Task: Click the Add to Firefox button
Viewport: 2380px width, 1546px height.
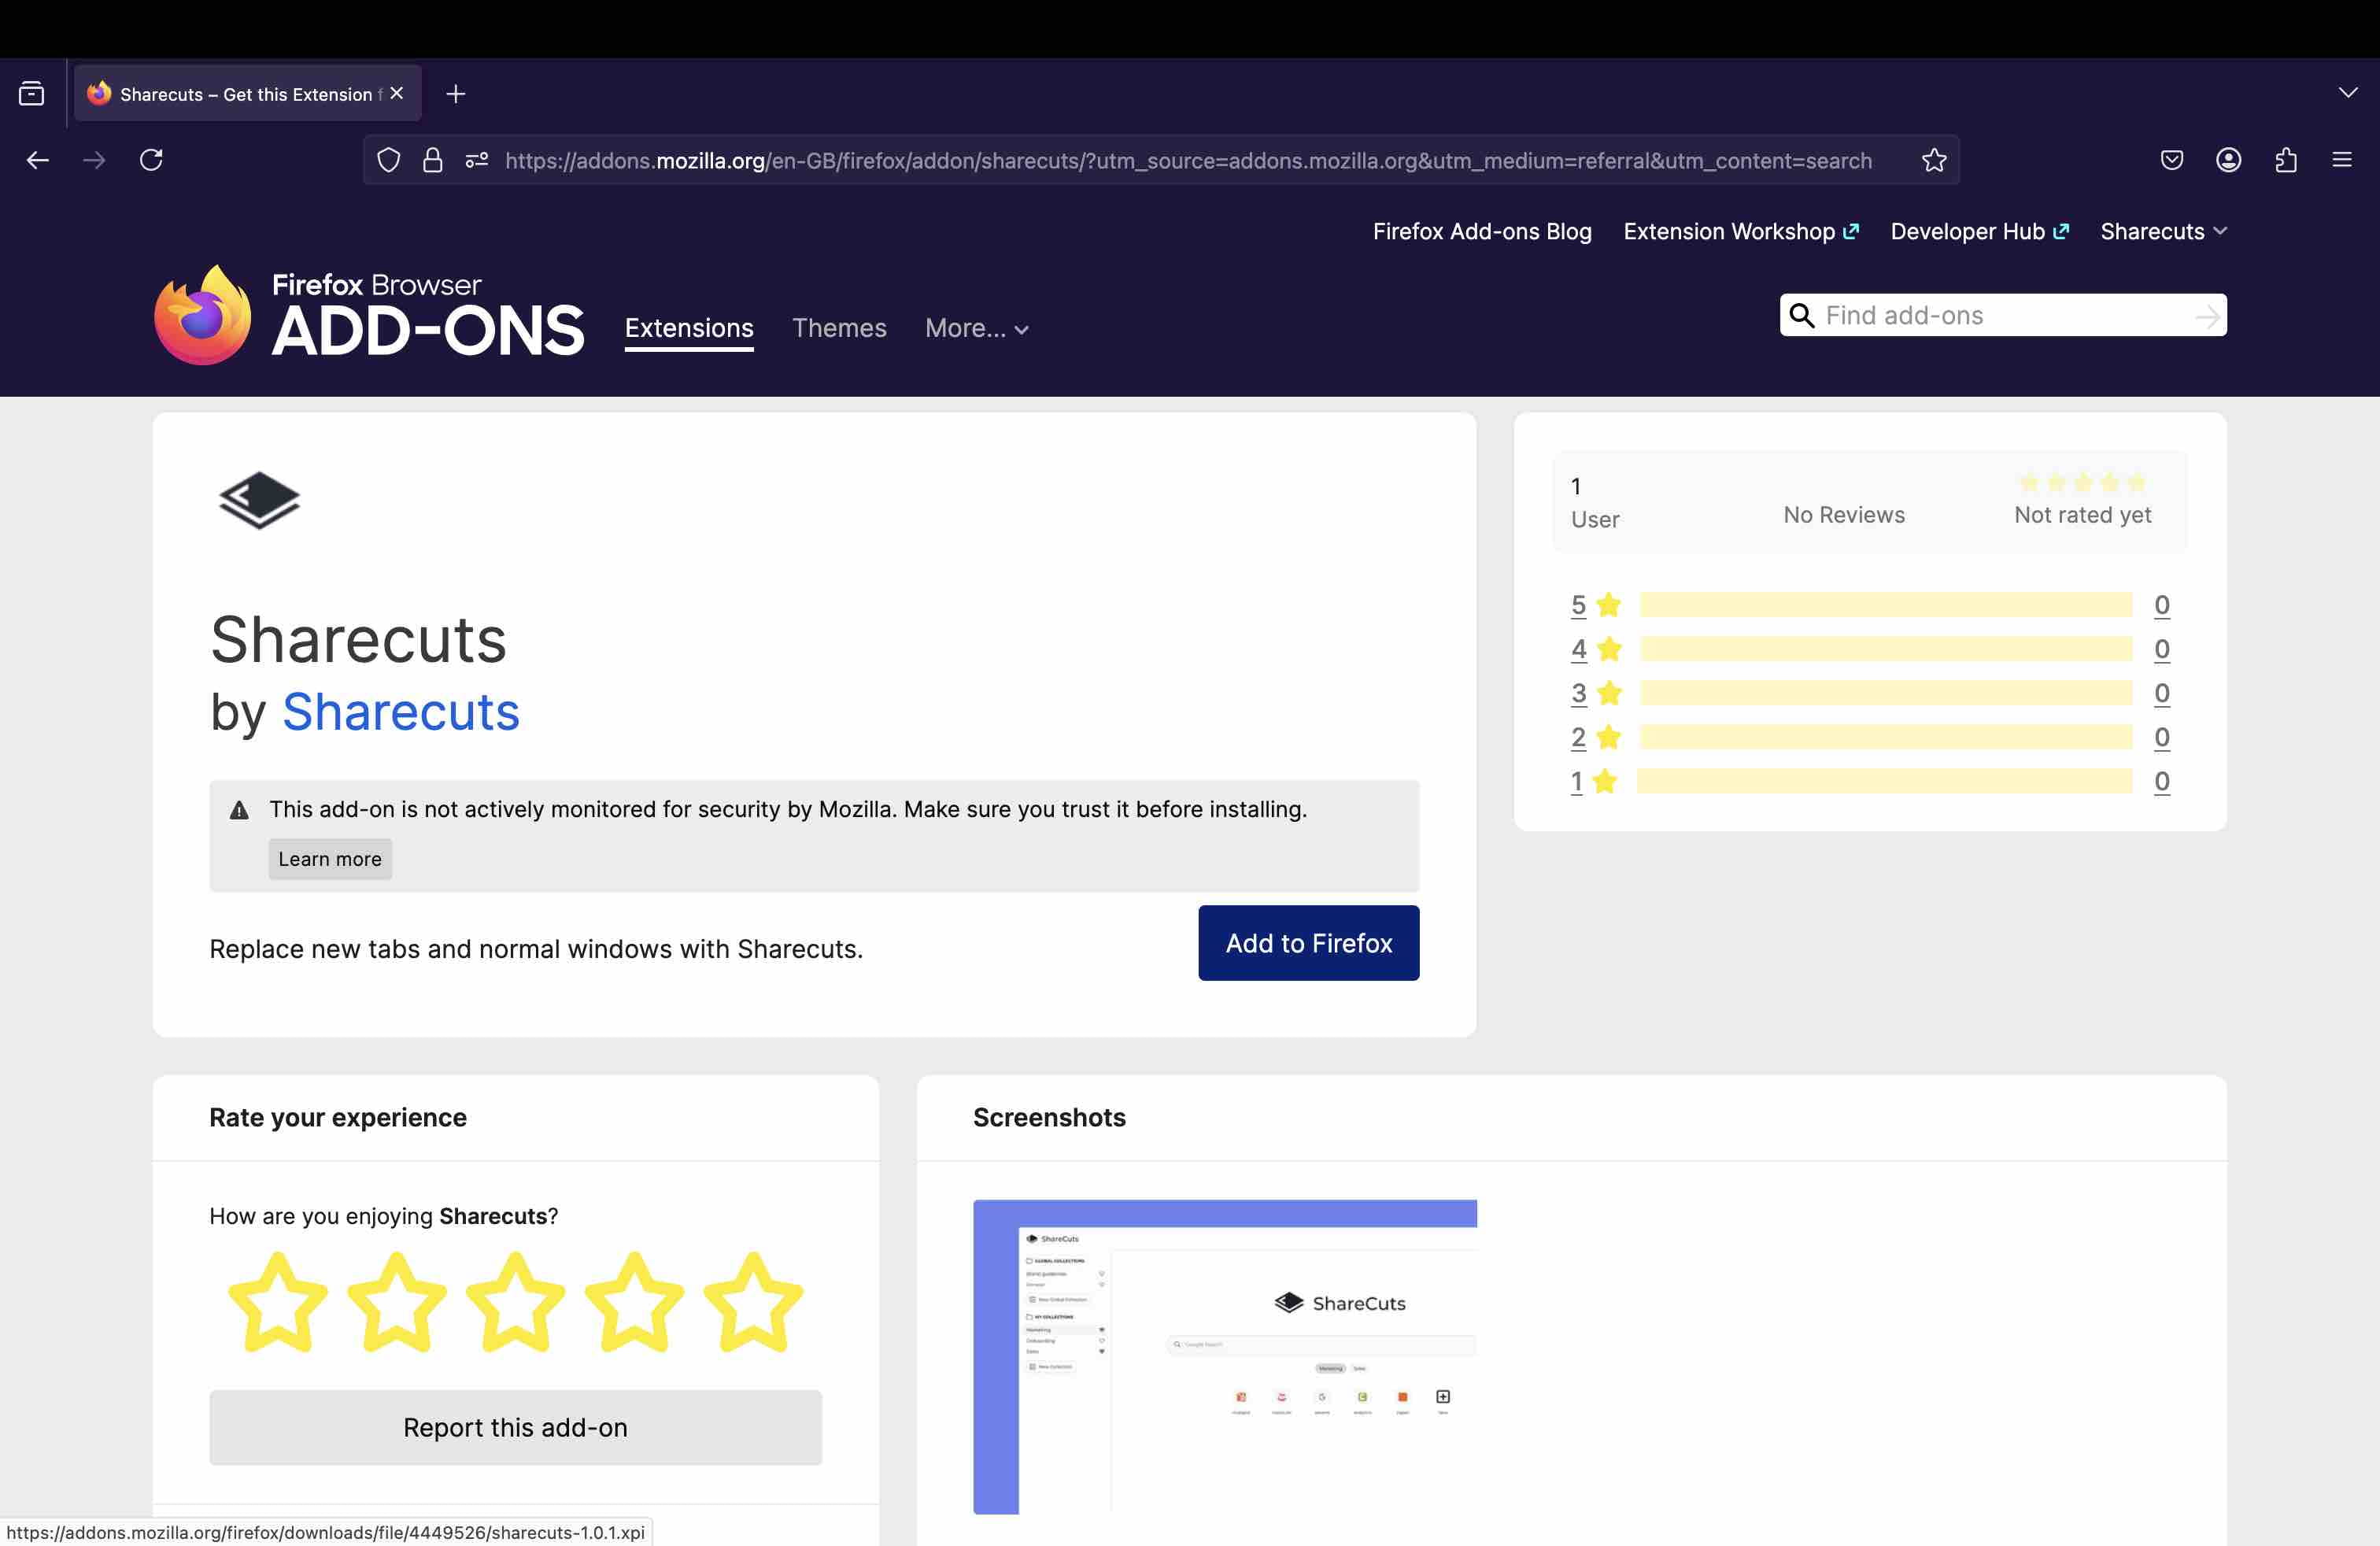Action: coord(1308,943)
